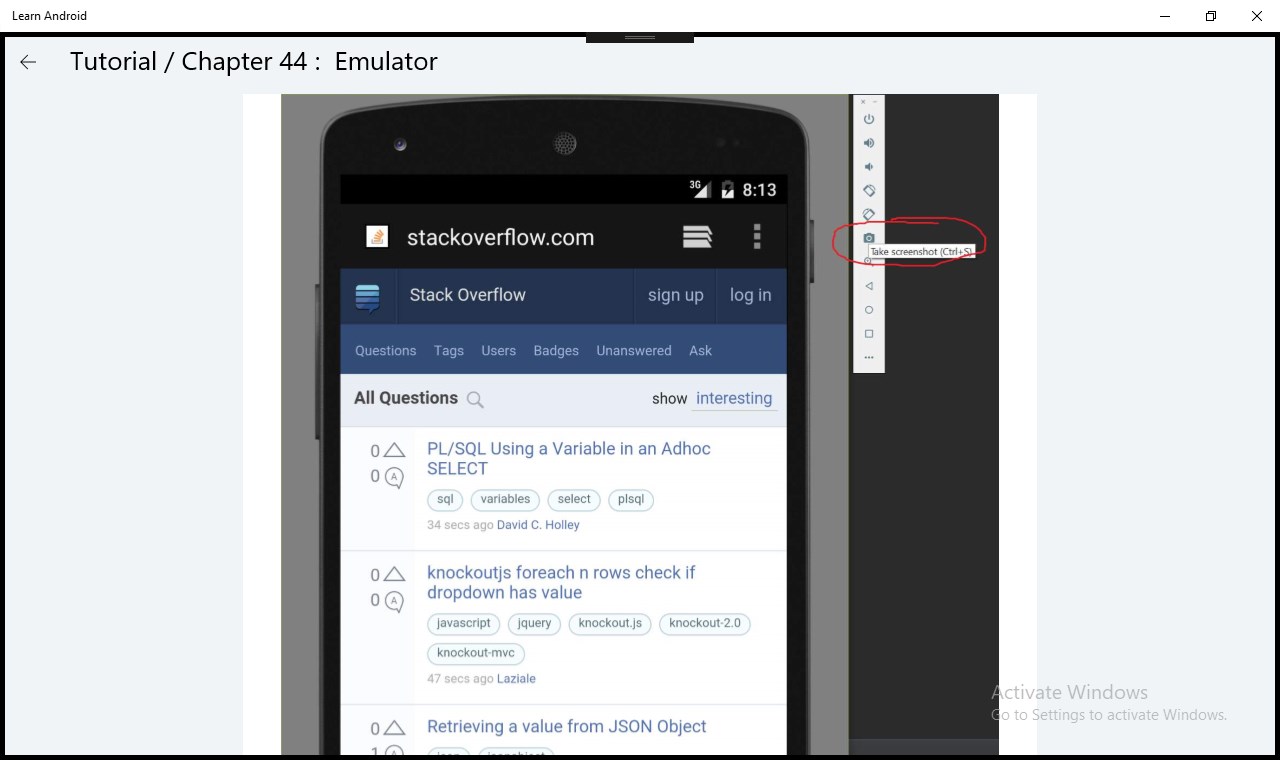Open 'PL/SQL Using a Variable in an Adhoc SELECT'
This screenshot has width=1280, height=760.
click(569, 459)
